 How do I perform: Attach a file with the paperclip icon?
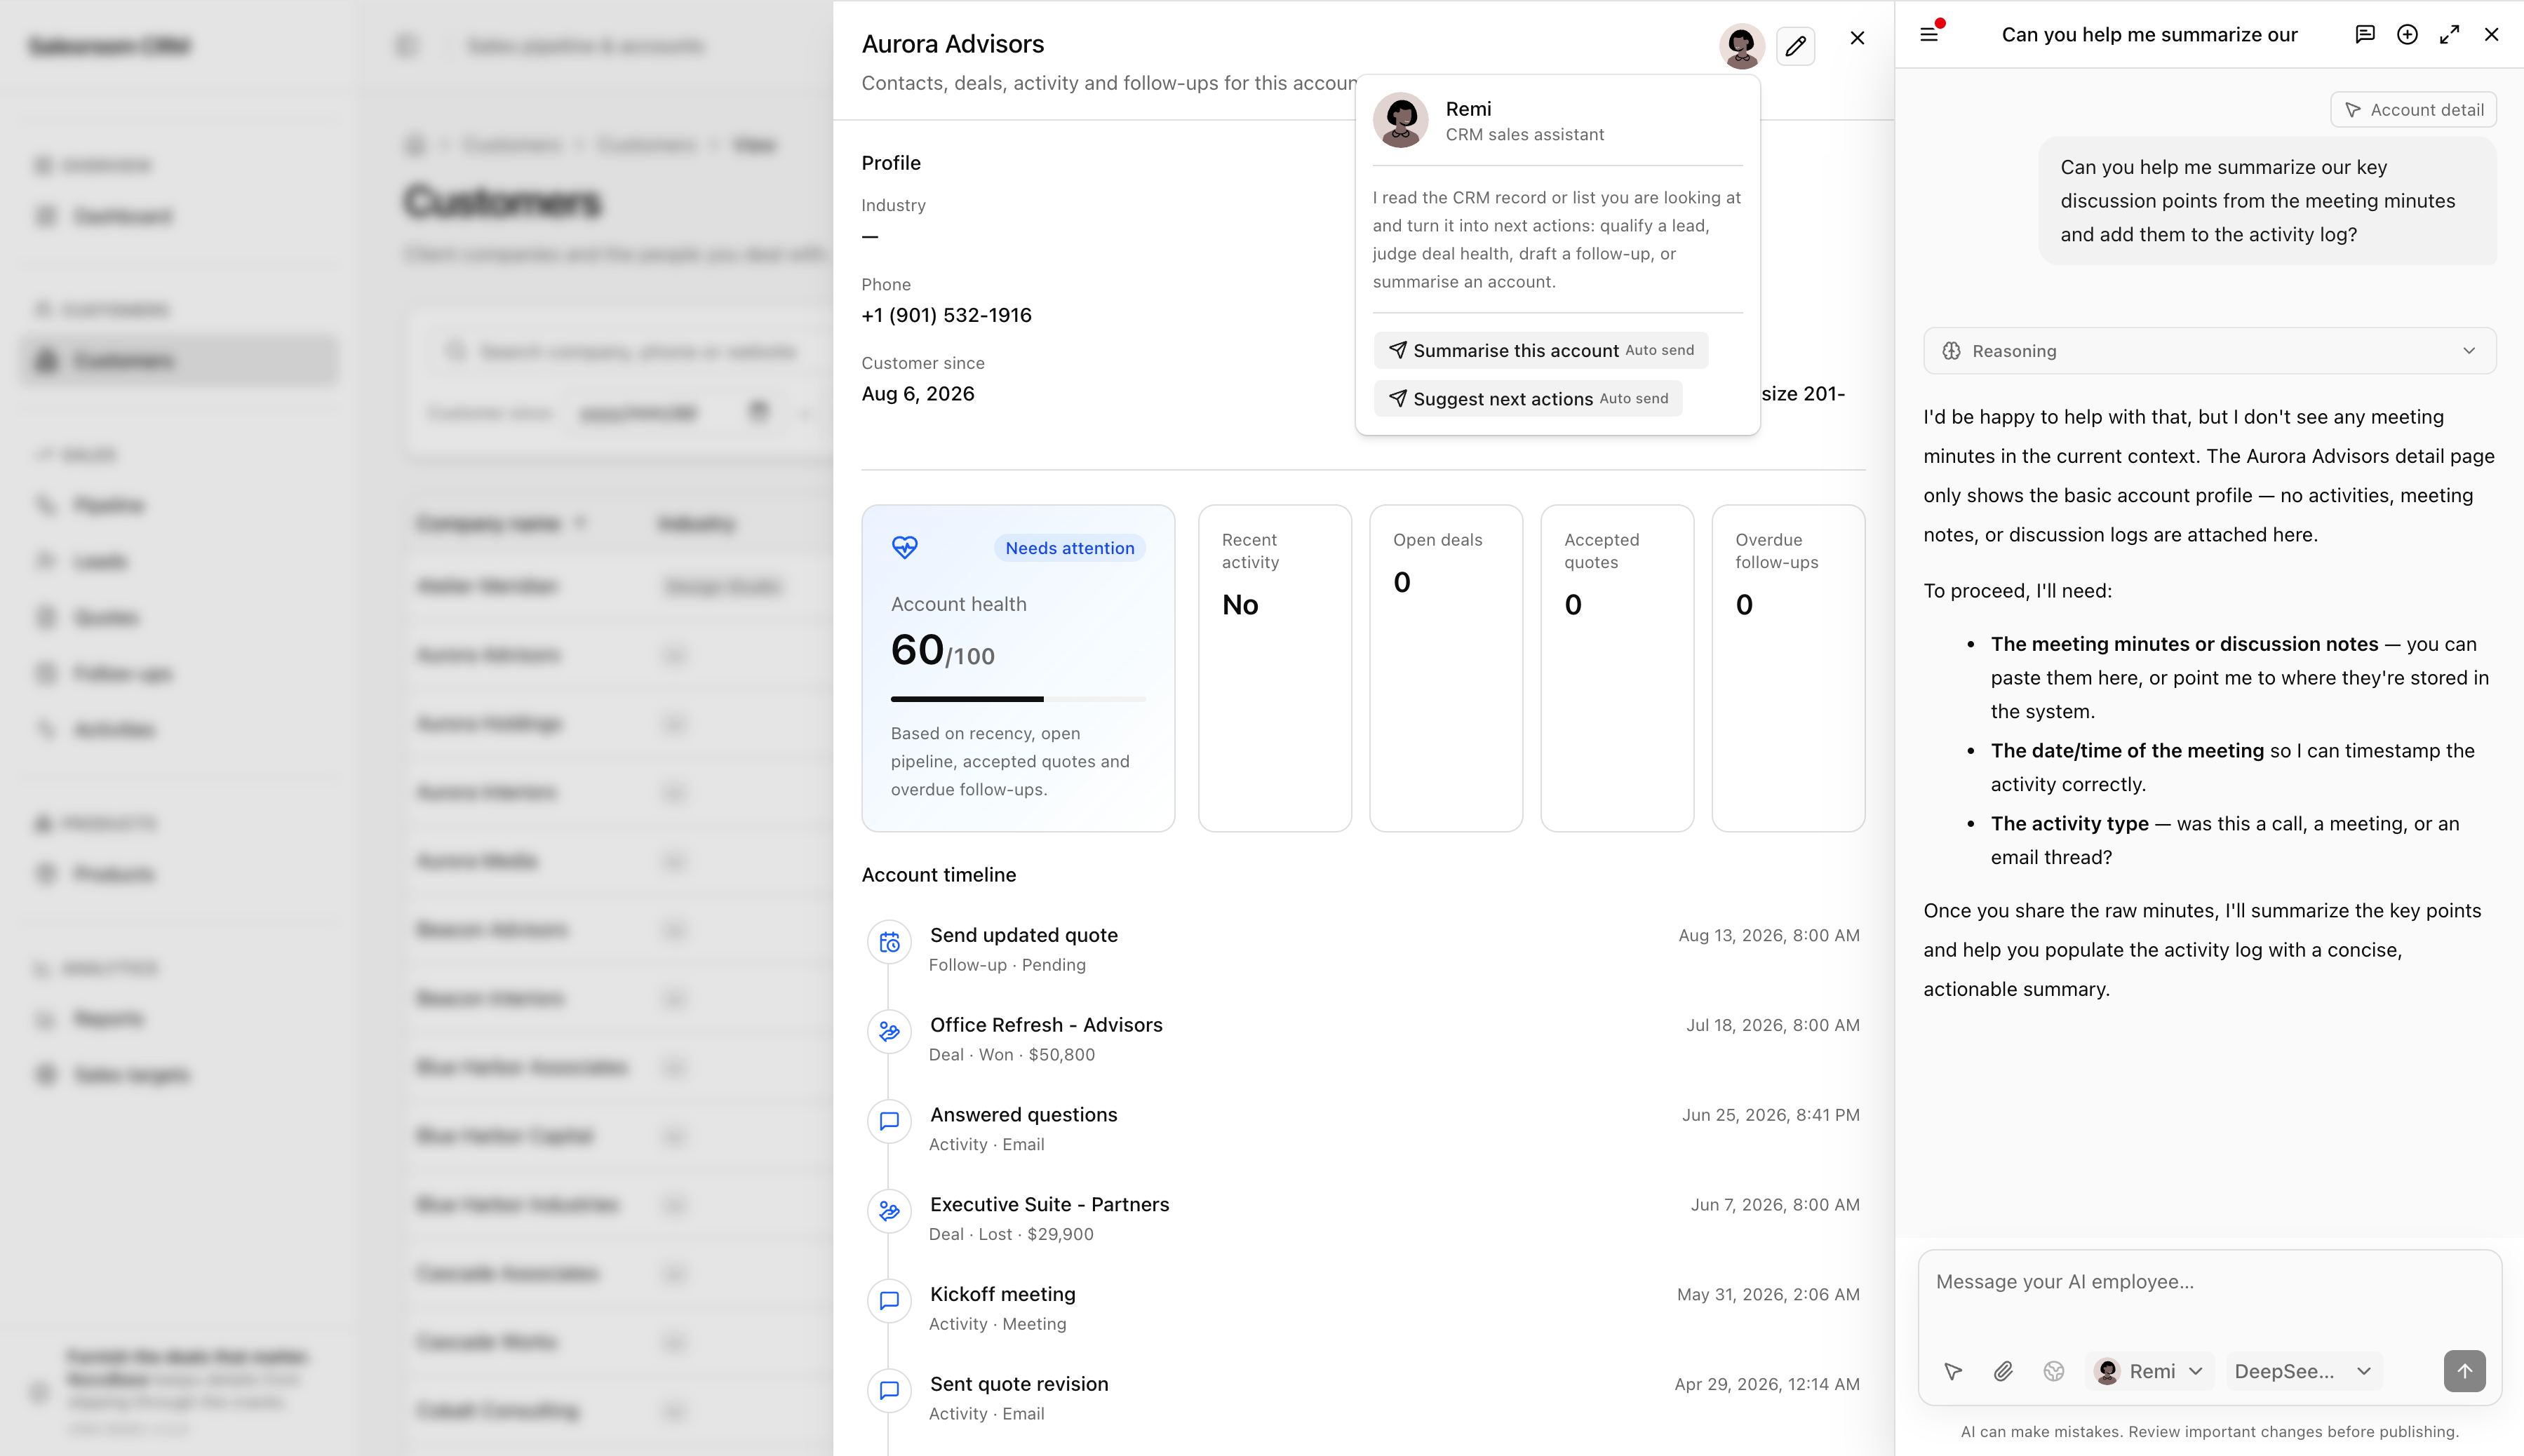(x=2003, y=1371)
